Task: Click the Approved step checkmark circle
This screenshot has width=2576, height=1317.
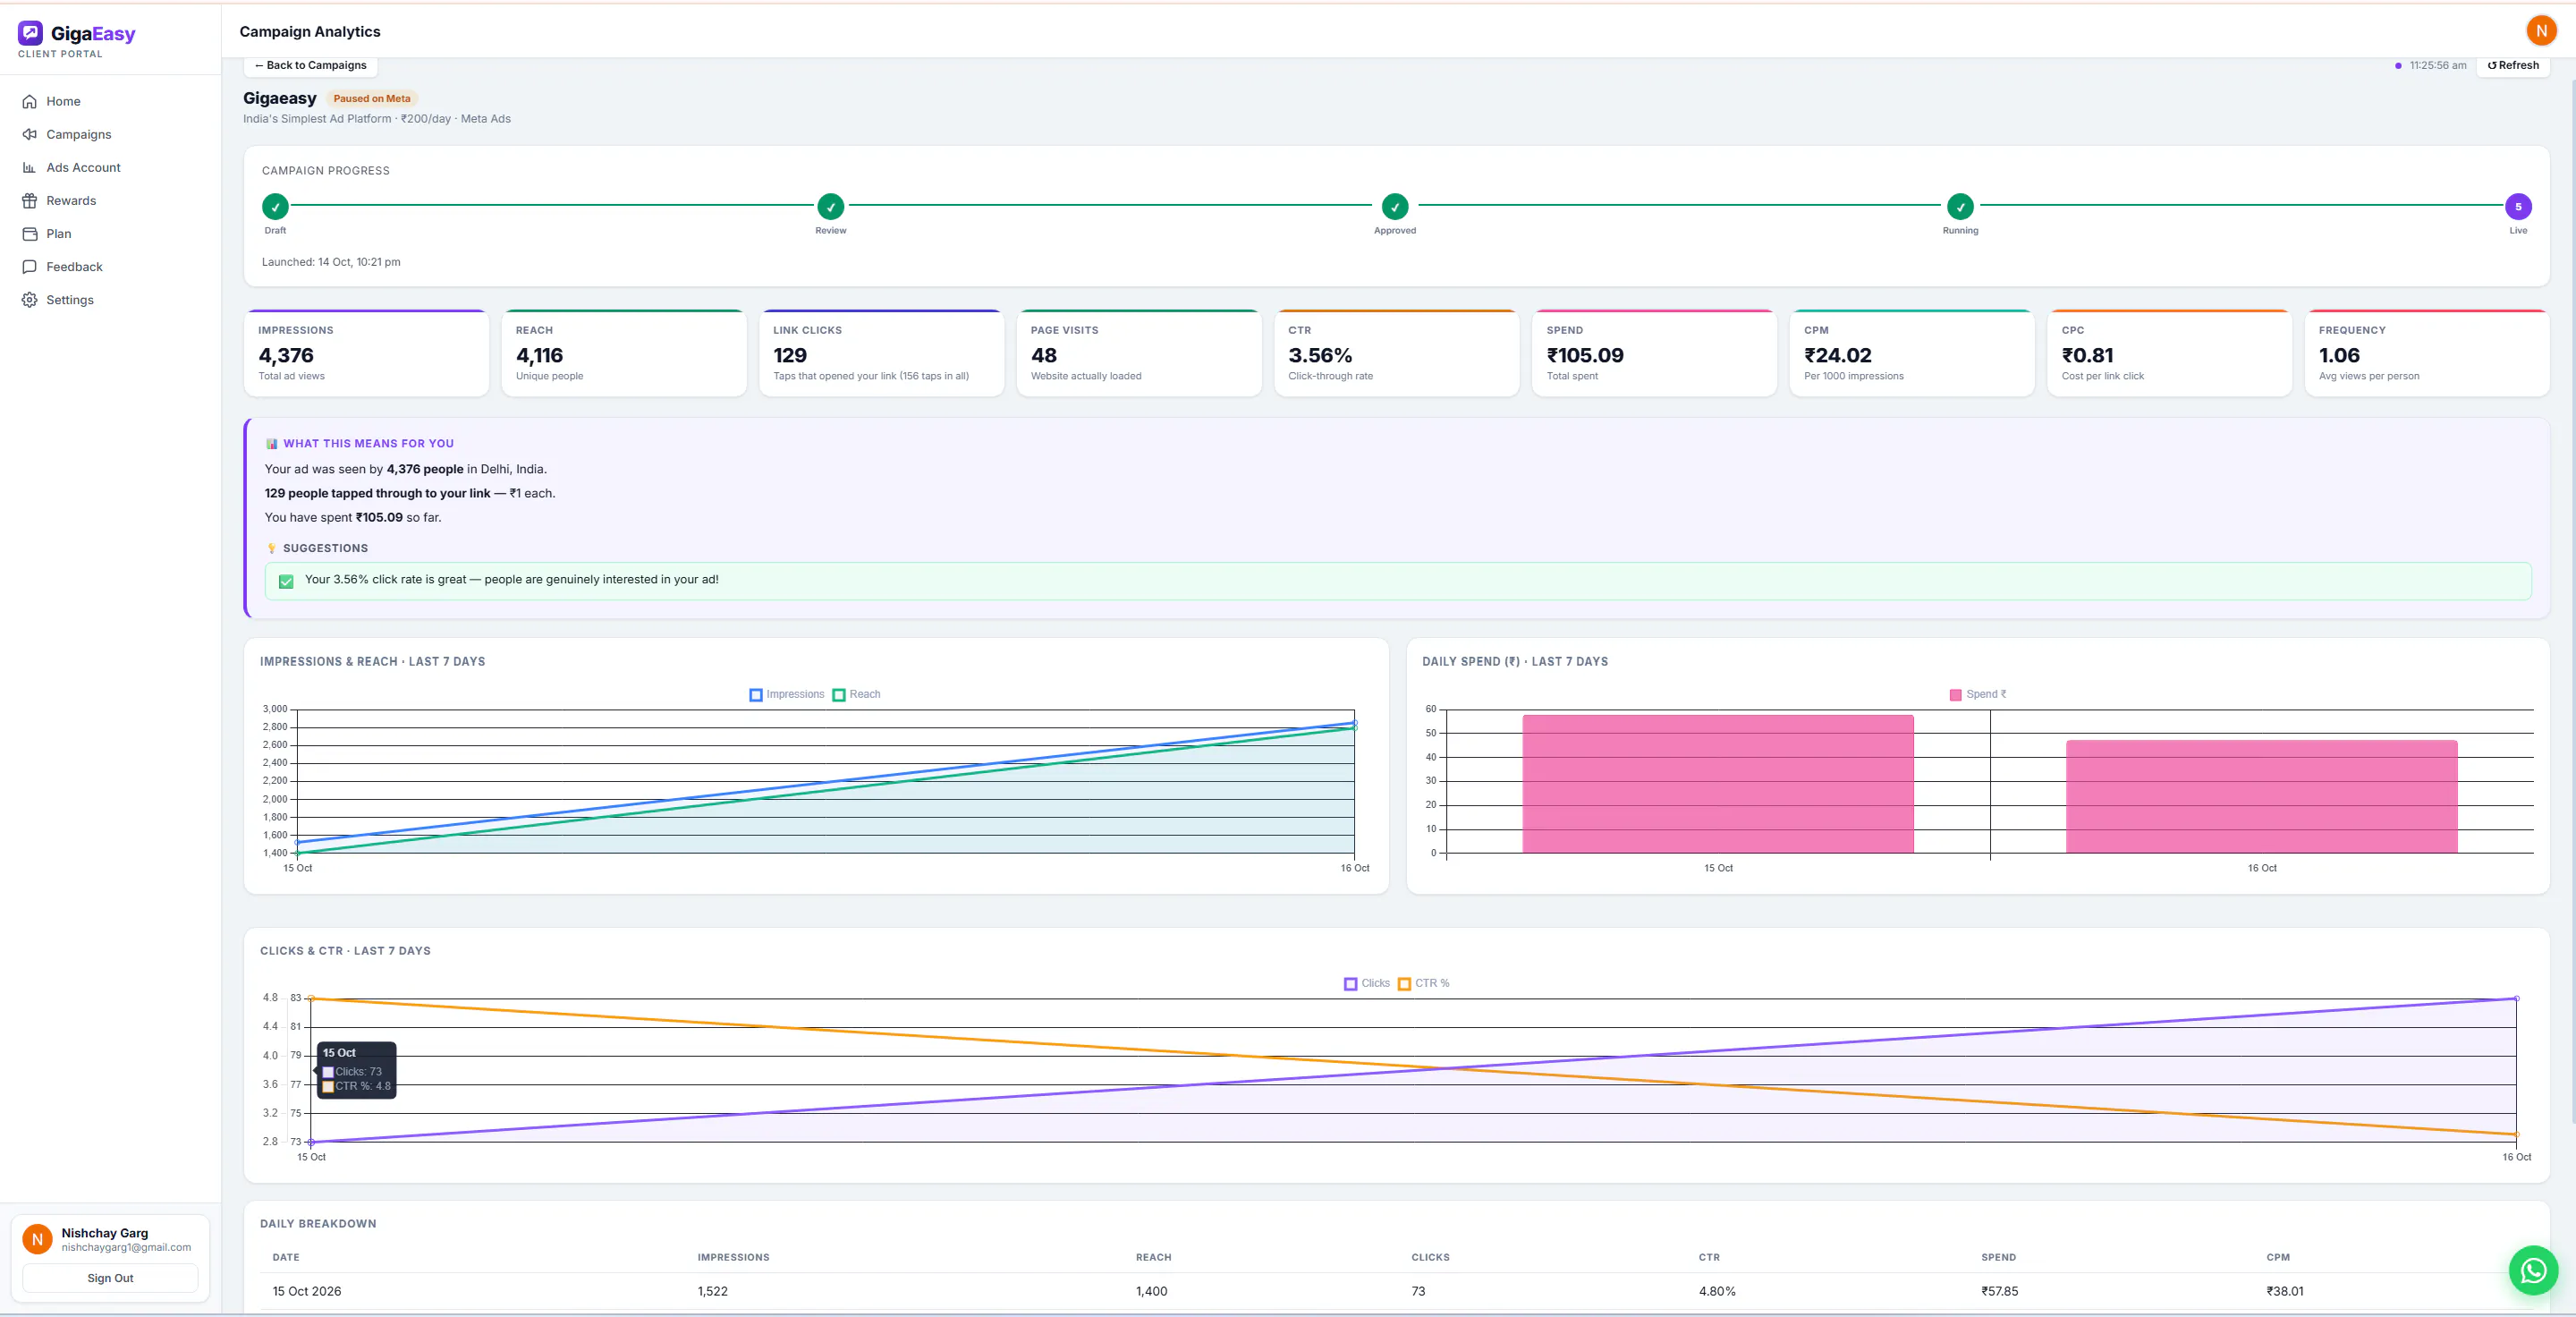Action: [x=1395, y=207]
